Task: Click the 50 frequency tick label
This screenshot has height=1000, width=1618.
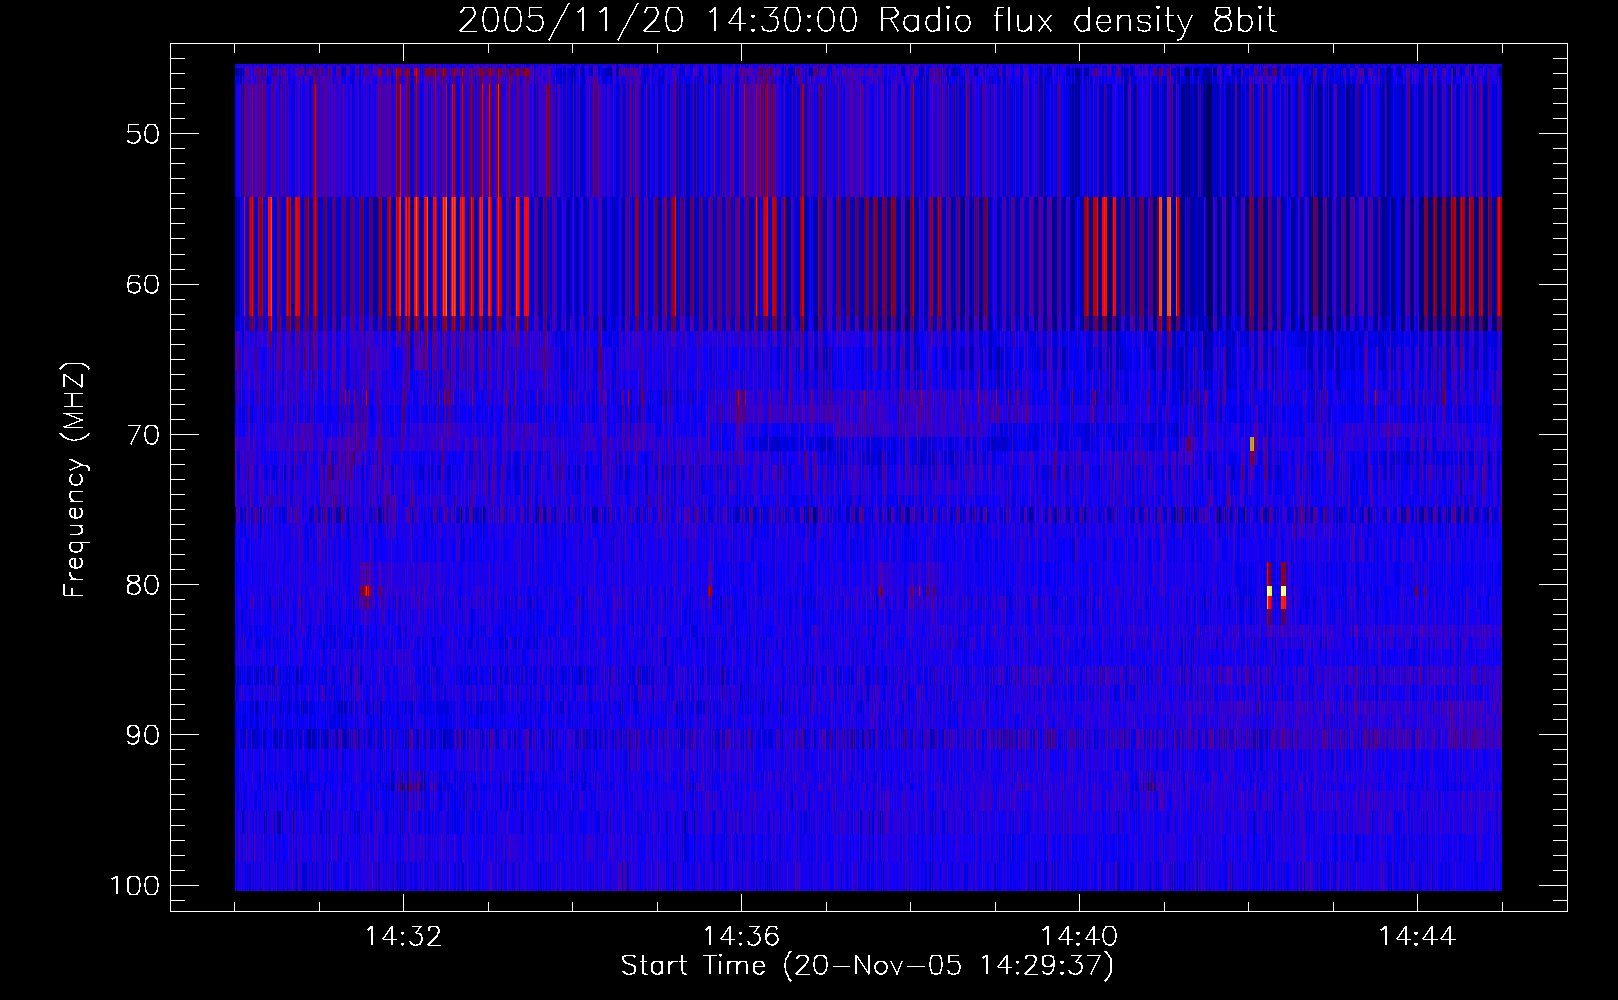Action: (x=143, y=134)
